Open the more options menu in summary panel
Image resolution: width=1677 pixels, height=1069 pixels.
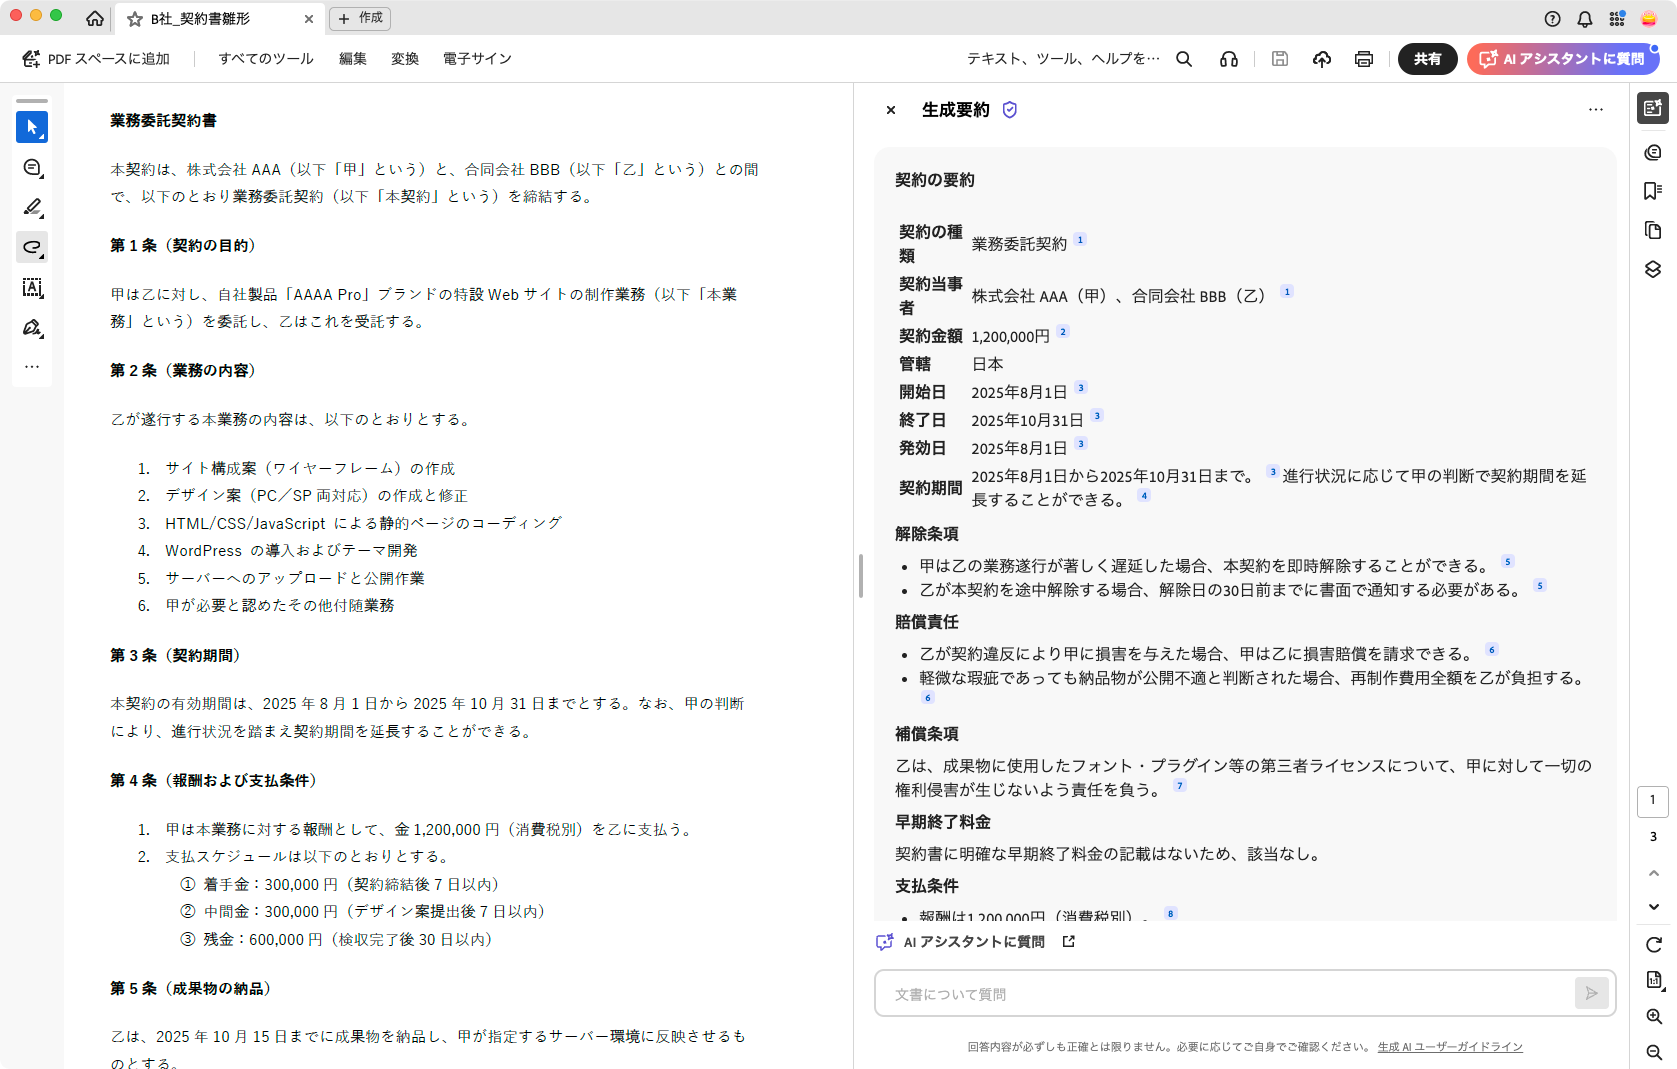(1595, 110)
